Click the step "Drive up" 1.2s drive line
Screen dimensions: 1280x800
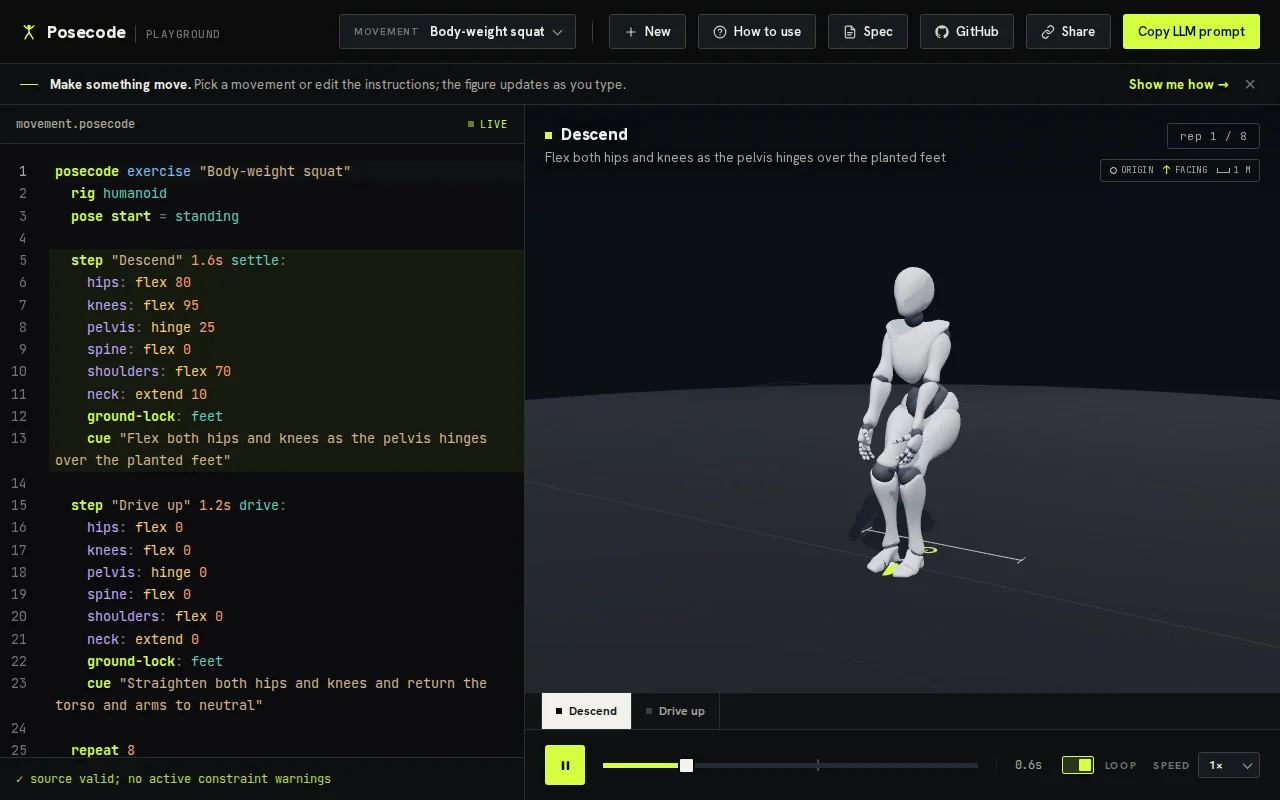[179, 505]
